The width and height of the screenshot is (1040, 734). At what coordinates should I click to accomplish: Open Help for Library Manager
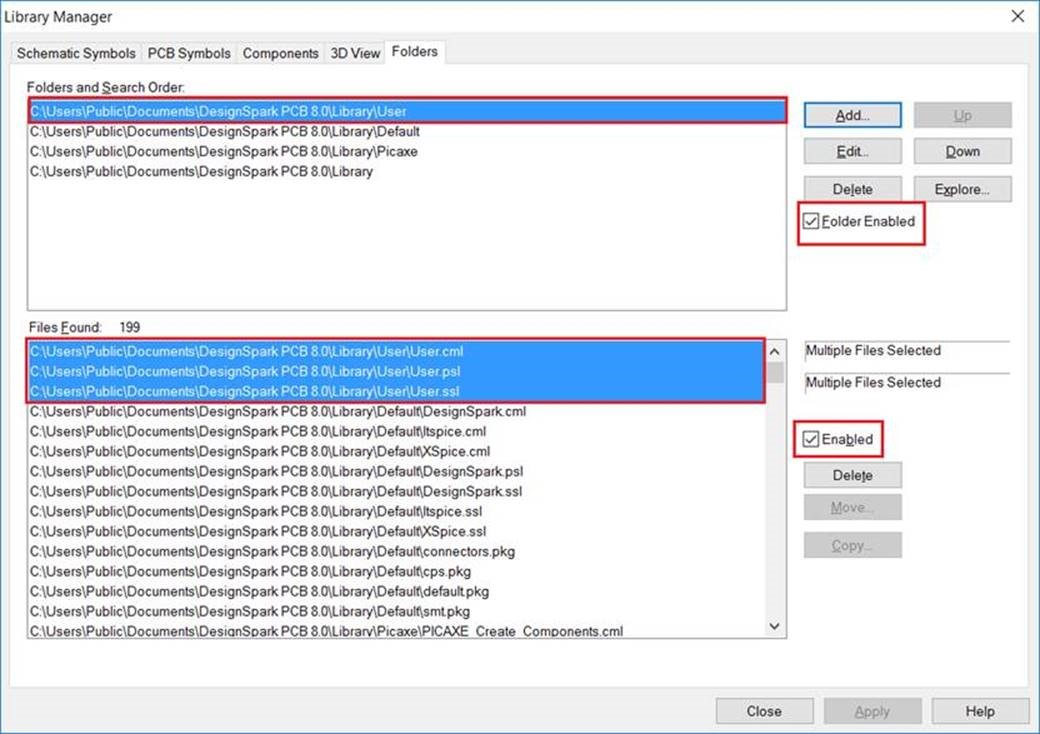(980, 711)
